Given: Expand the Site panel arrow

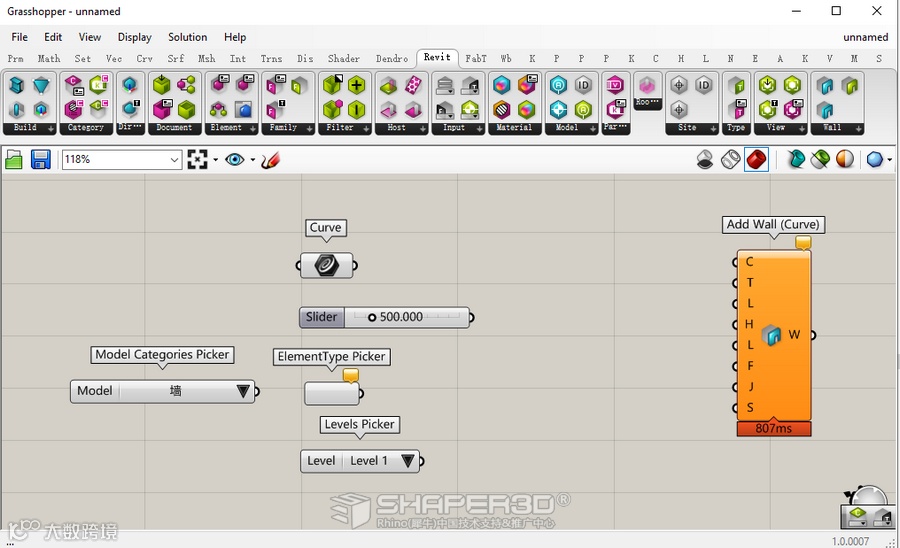Looking at the screenshot, I should (713, 129).
